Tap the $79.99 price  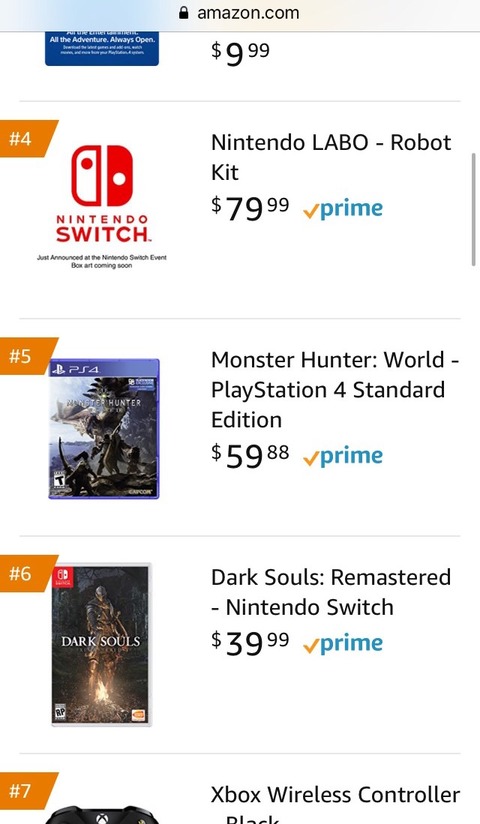click(x=250, y=209)
